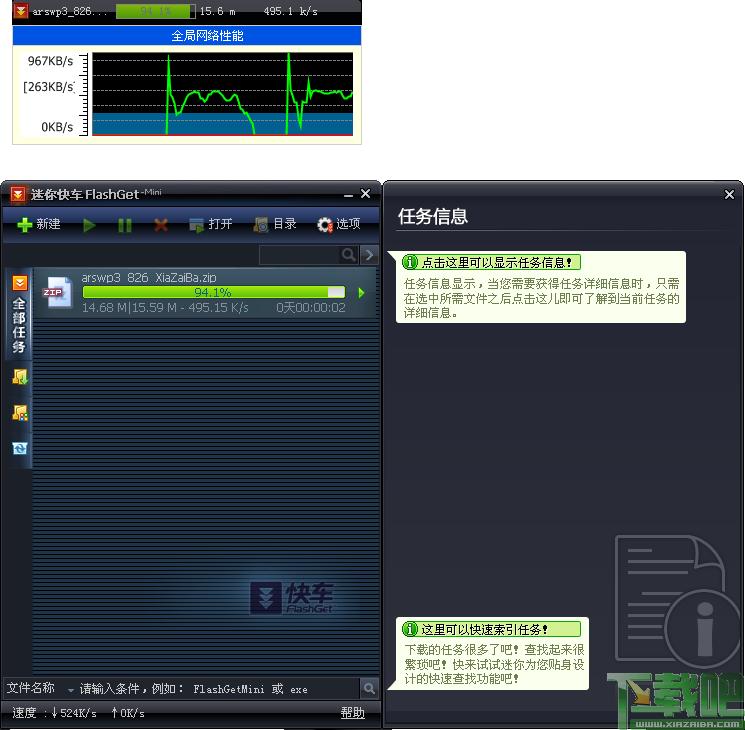Click 打开 open file button

pyautogui.click(x=210, y=224)
